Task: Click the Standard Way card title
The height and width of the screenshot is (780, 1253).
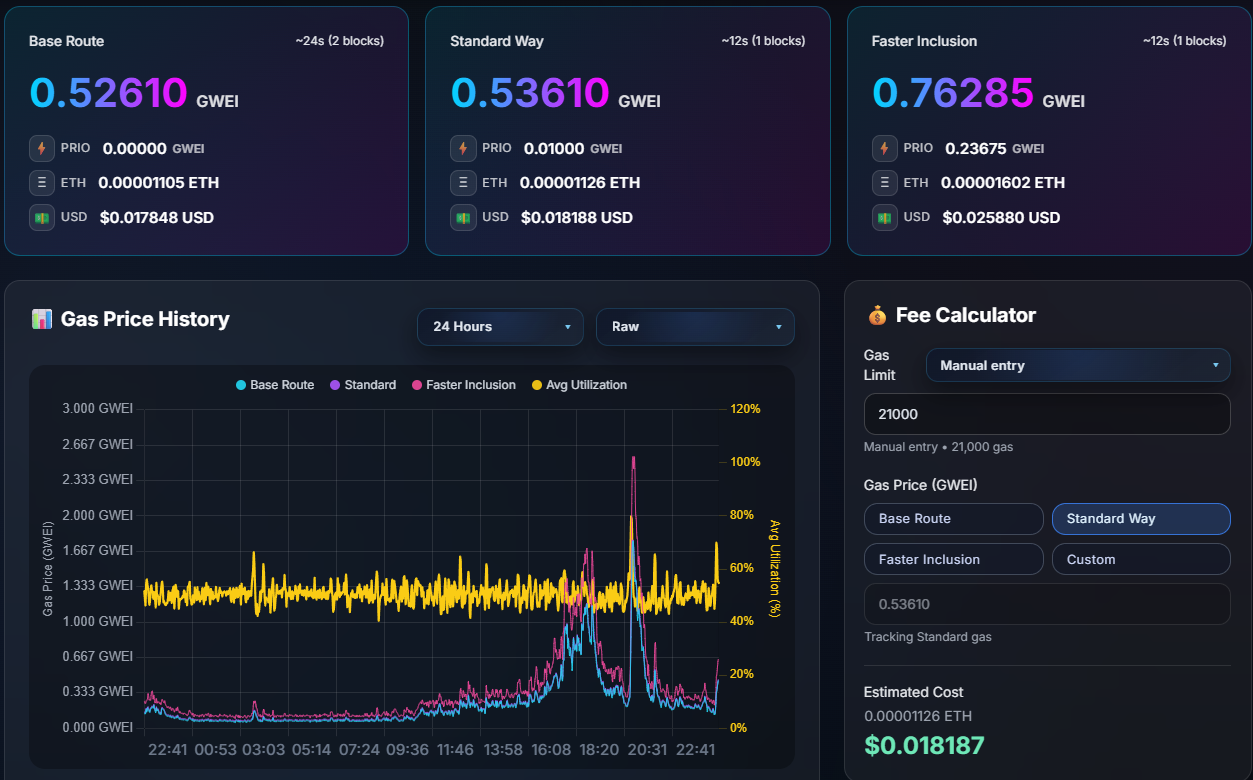Action: (497, 41)
